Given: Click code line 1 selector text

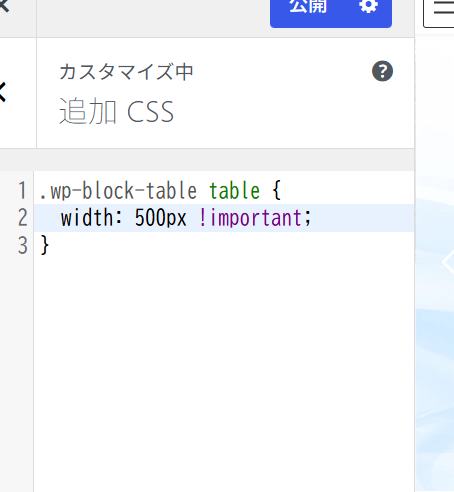Looking at the screenshot, I should point(160,191).
